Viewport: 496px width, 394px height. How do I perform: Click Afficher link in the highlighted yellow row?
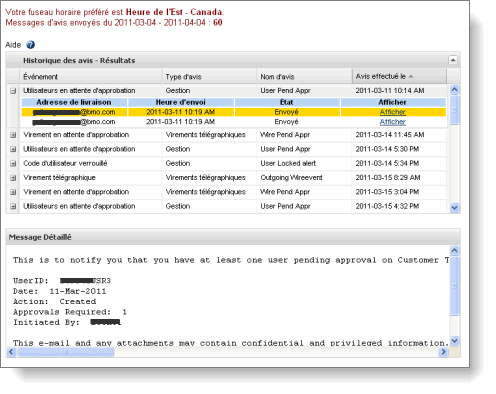click(393, 112)
